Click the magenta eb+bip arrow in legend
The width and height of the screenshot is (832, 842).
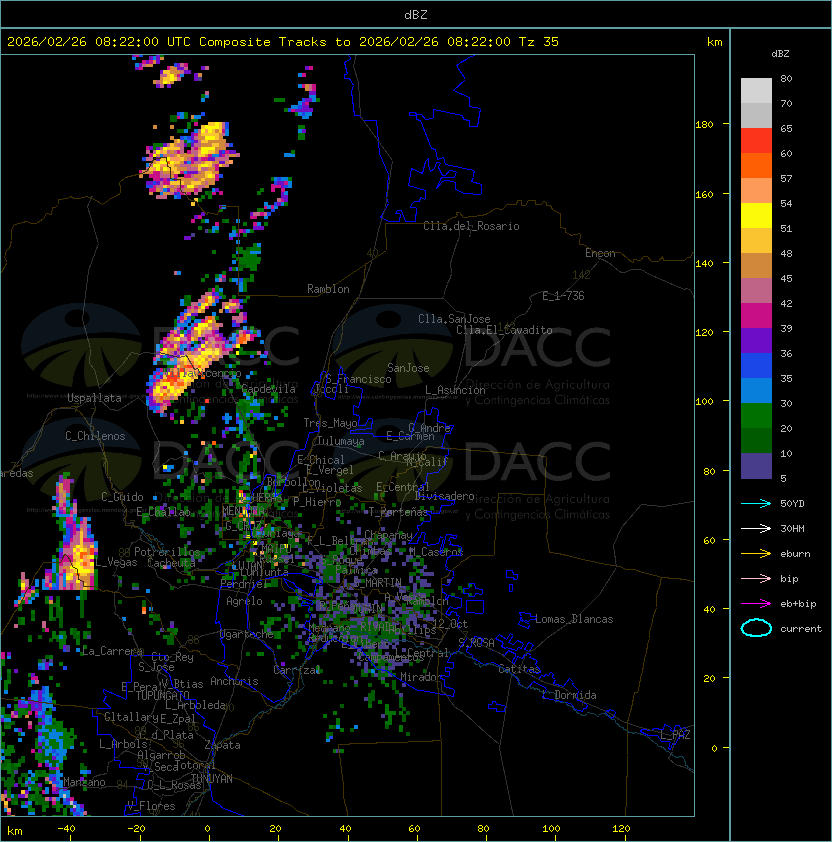click(756, 604)
